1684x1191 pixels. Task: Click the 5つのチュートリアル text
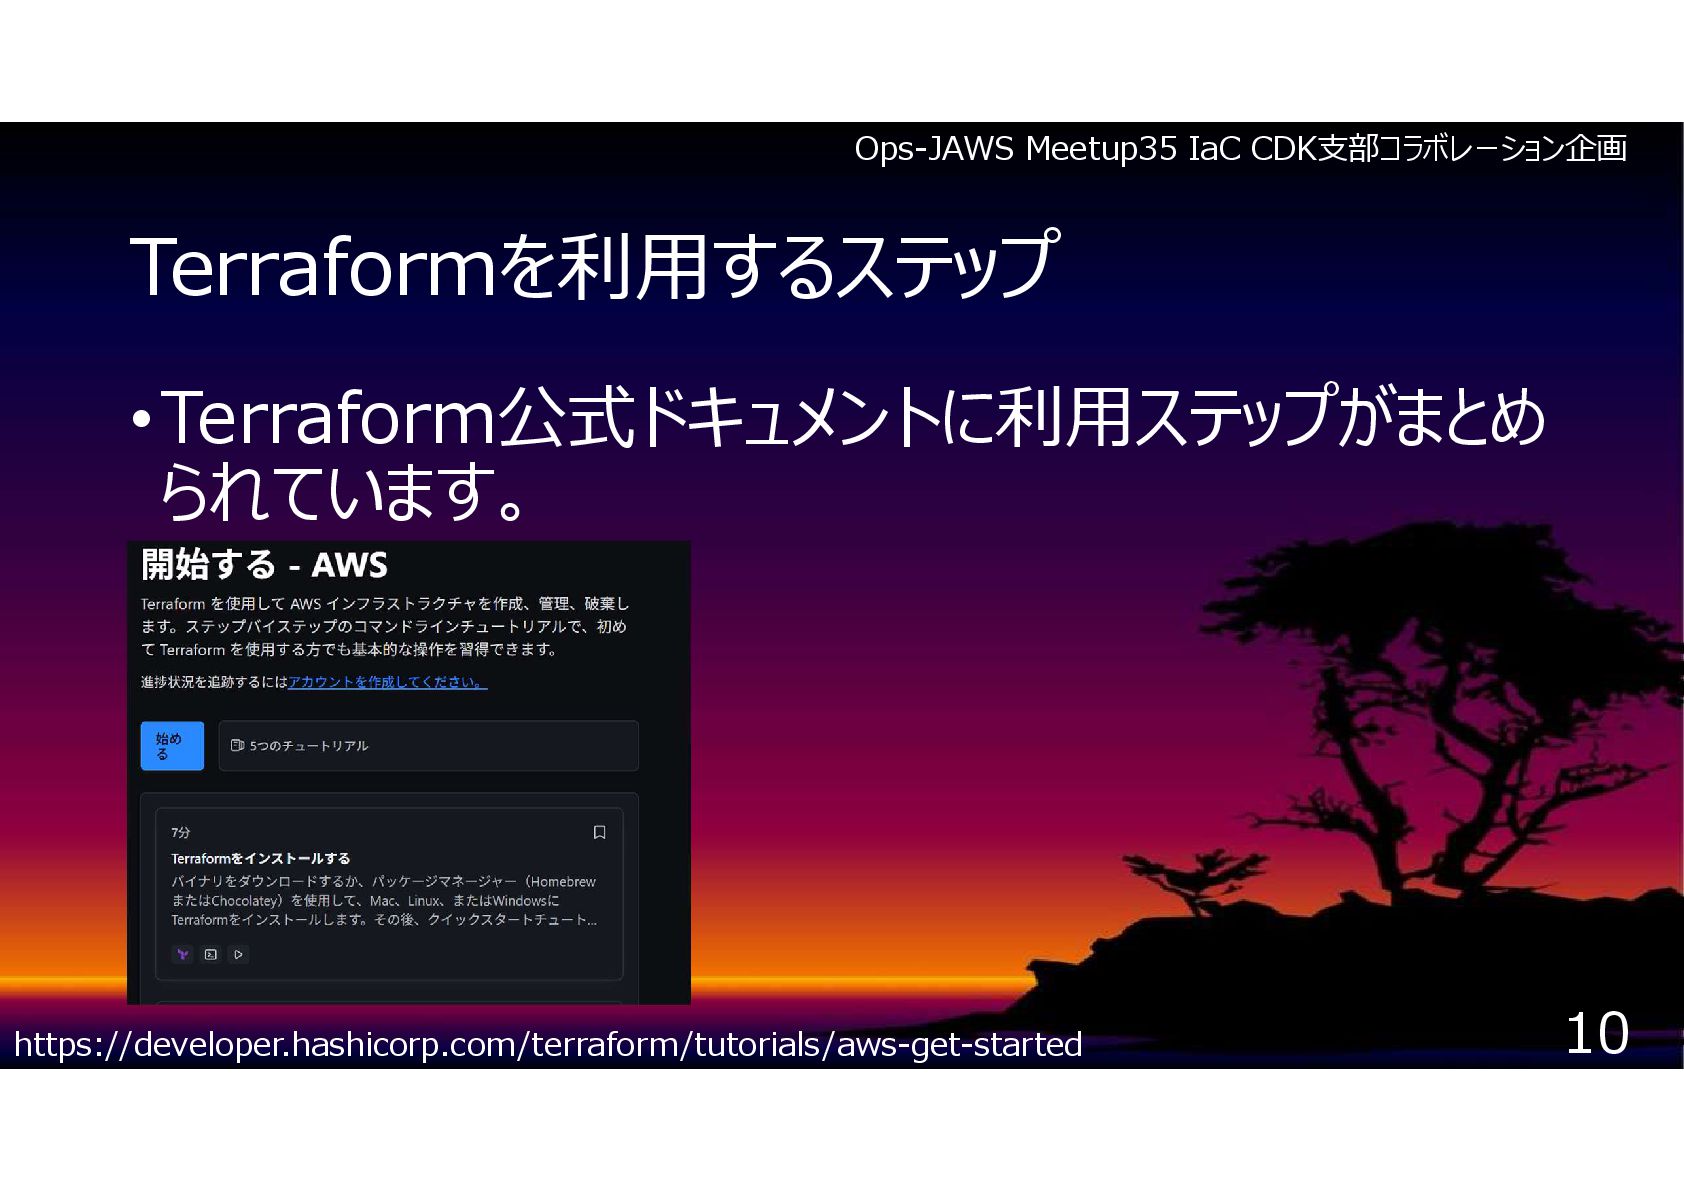pos(309,746)
